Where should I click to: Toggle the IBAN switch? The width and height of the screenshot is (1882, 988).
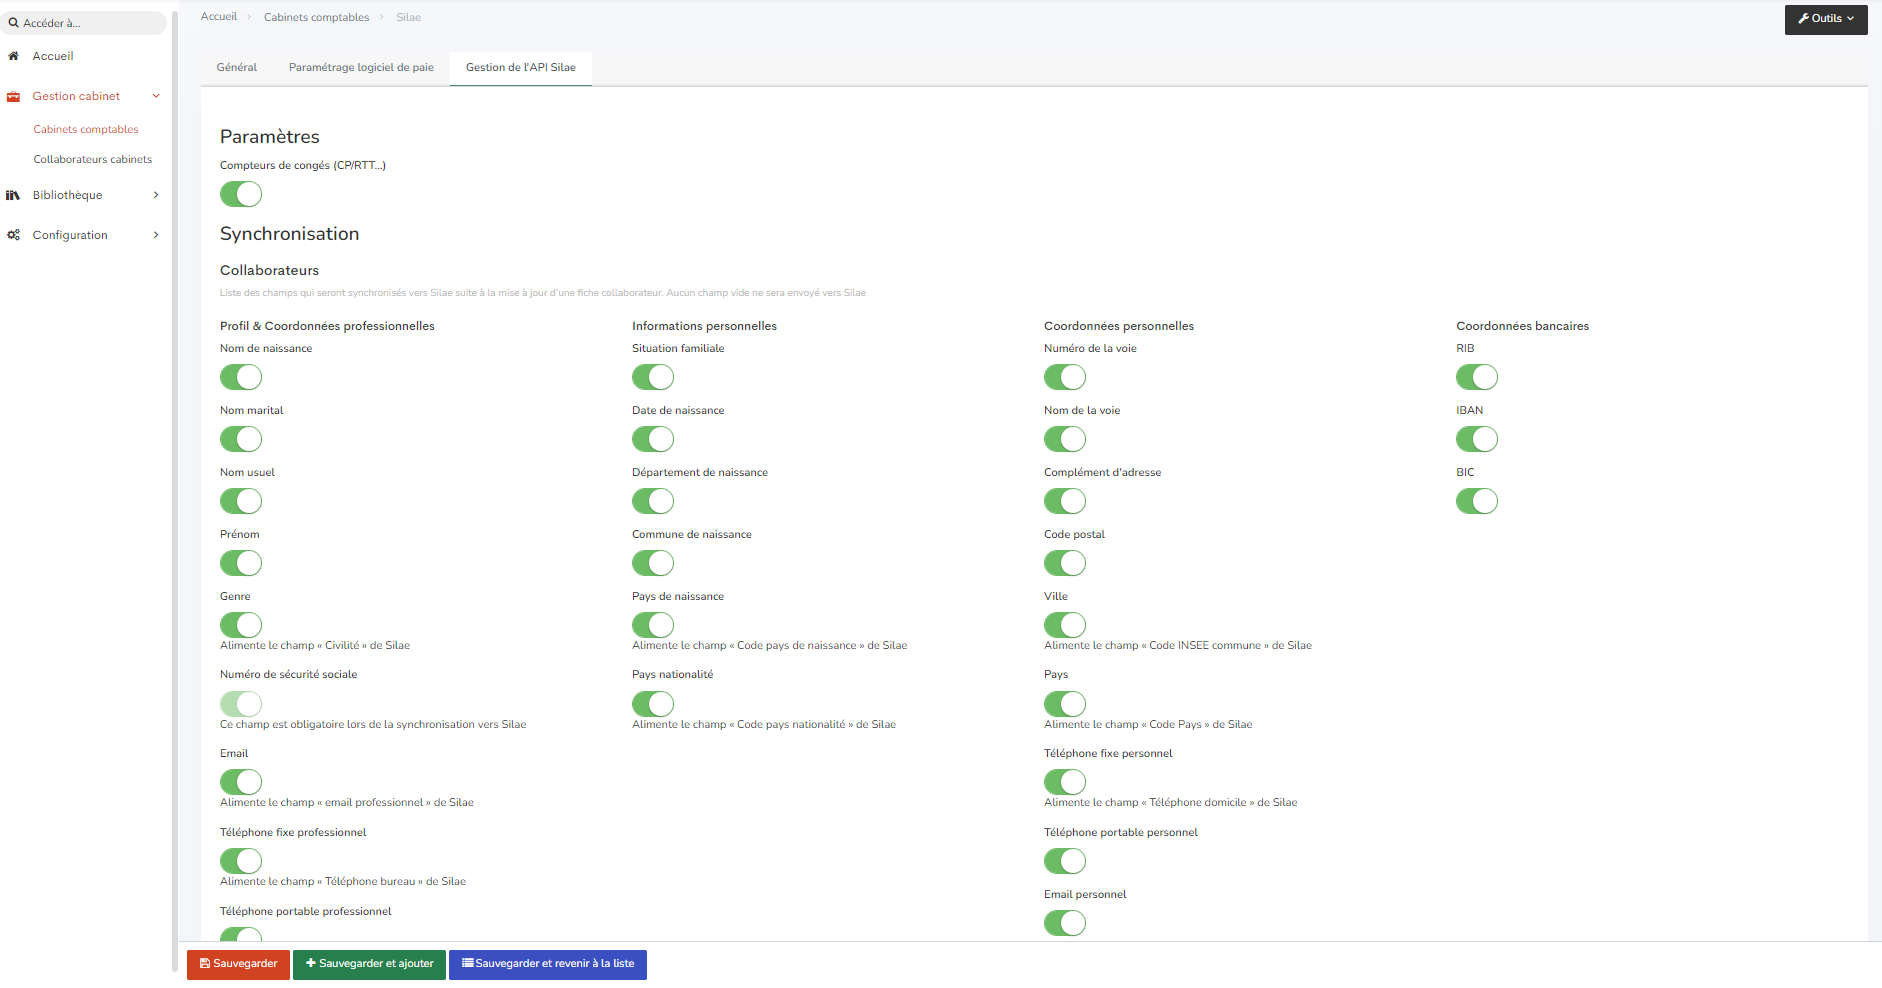point(1477,439)
